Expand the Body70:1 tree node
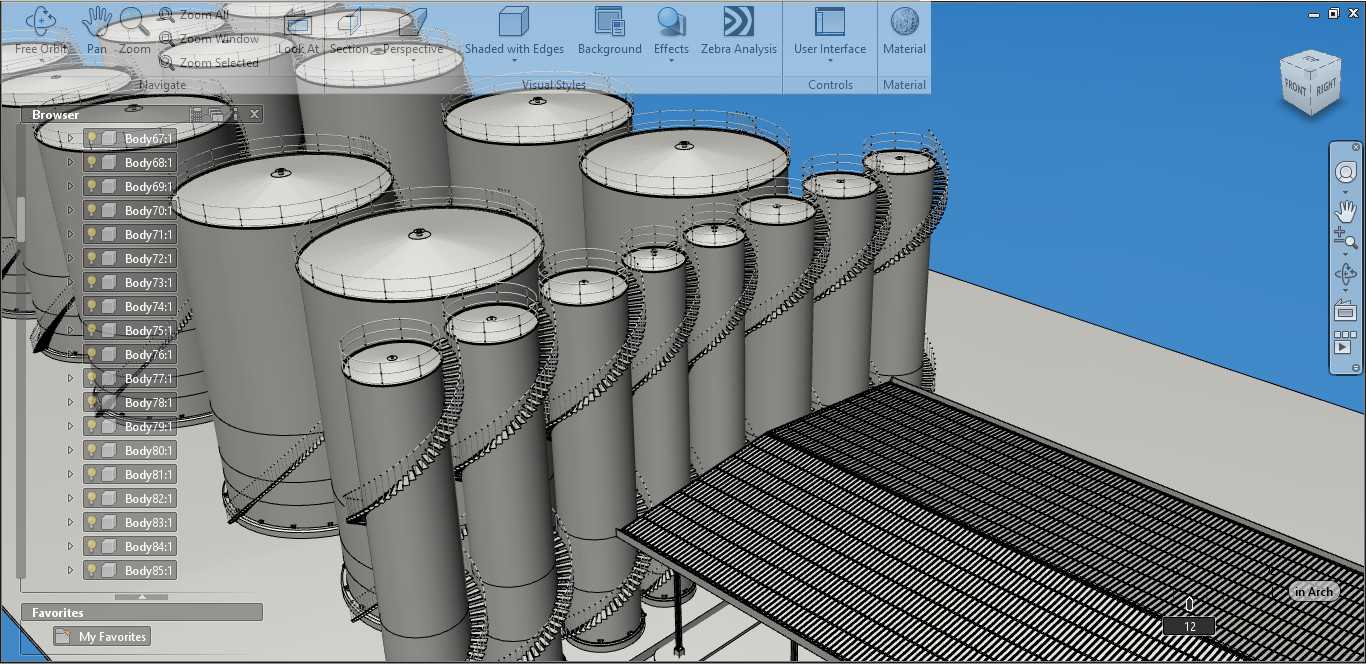The width and height of the screenshot is (1366, 664). (x=70, y=210)
